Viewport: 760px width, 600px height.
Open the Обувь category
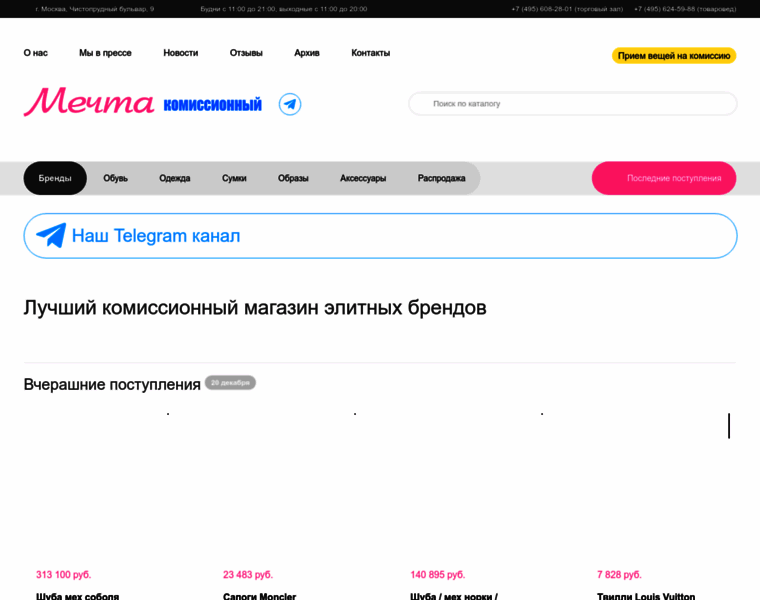point(116,178)
